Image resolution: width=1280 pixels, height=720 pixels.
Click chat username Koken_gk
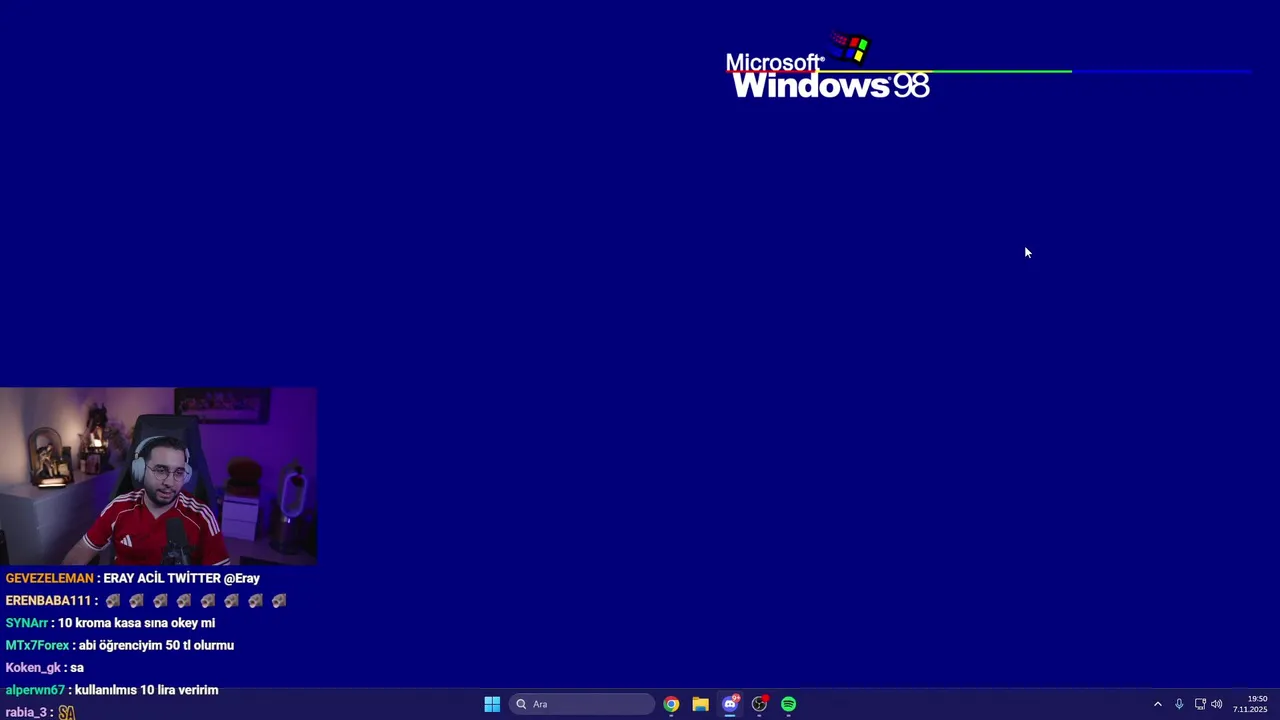click(x=33, y=667)
